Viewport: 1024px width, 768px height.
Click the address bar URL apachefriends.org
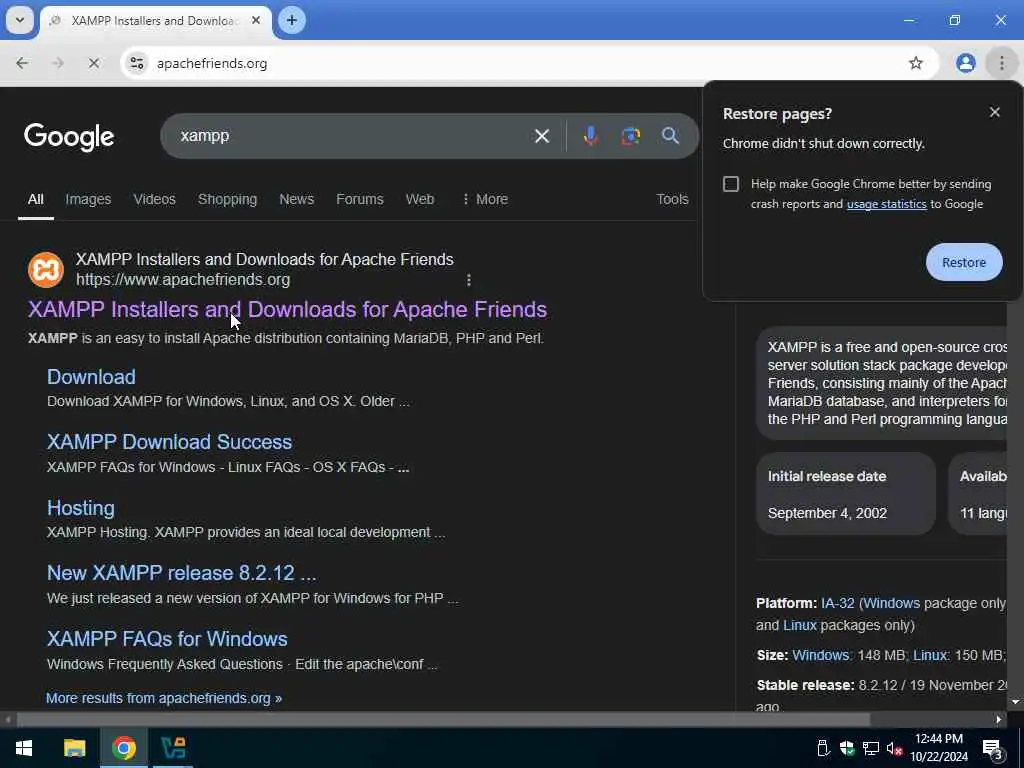(x=212, y=63)
